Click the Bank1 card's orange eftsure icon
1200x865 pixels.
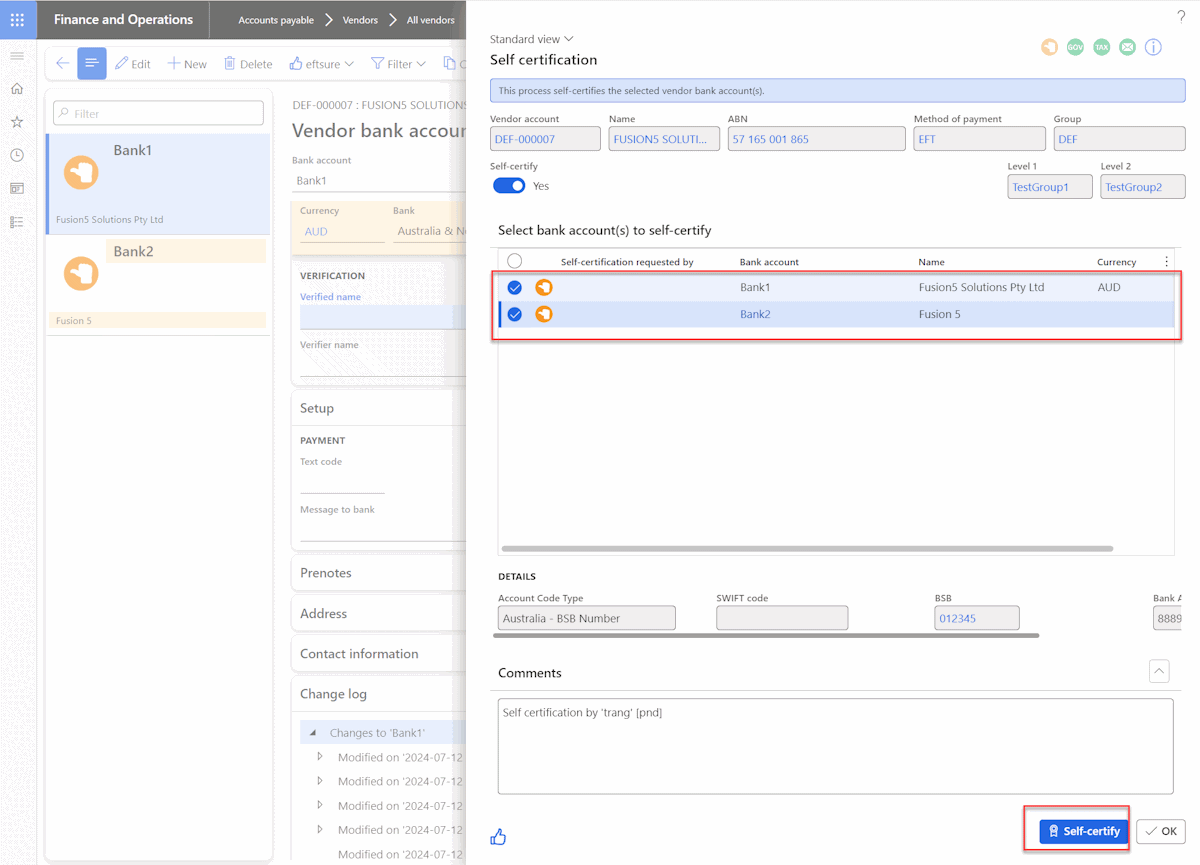pos(81,173)
